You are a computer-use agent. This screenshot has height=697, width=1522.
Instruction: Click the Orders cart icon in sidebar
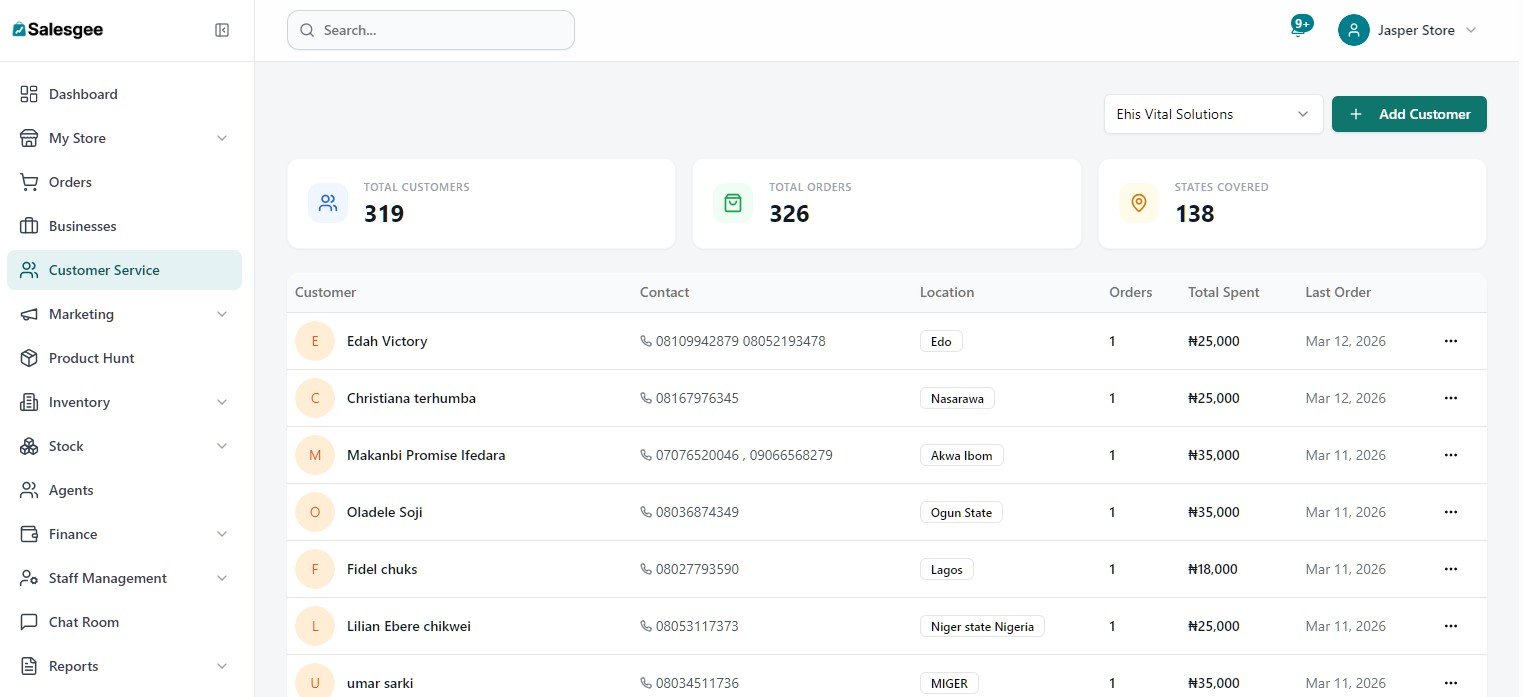tap(29, 182)
